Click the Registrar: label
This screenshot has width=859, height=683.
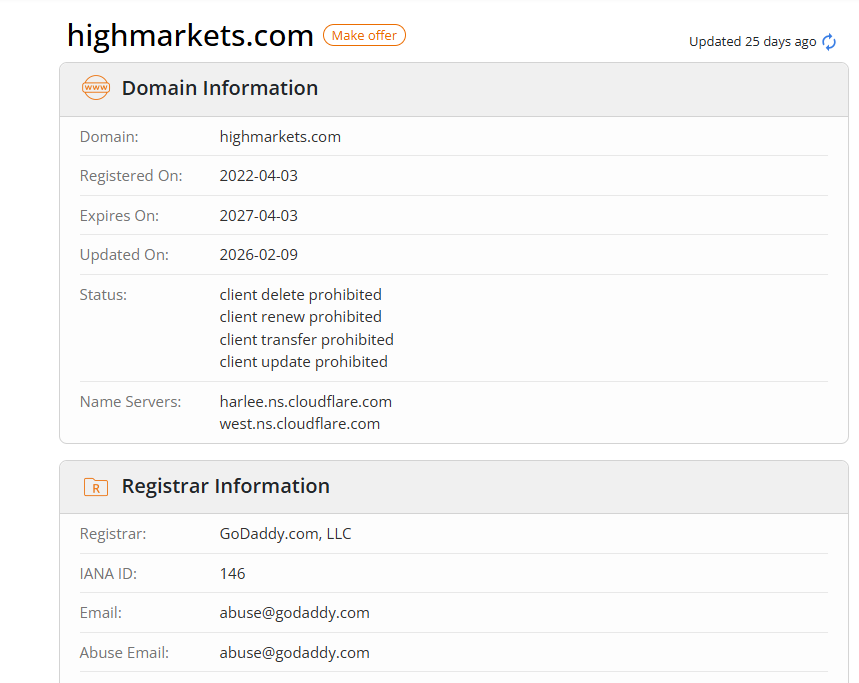click(x=113, y=534)
